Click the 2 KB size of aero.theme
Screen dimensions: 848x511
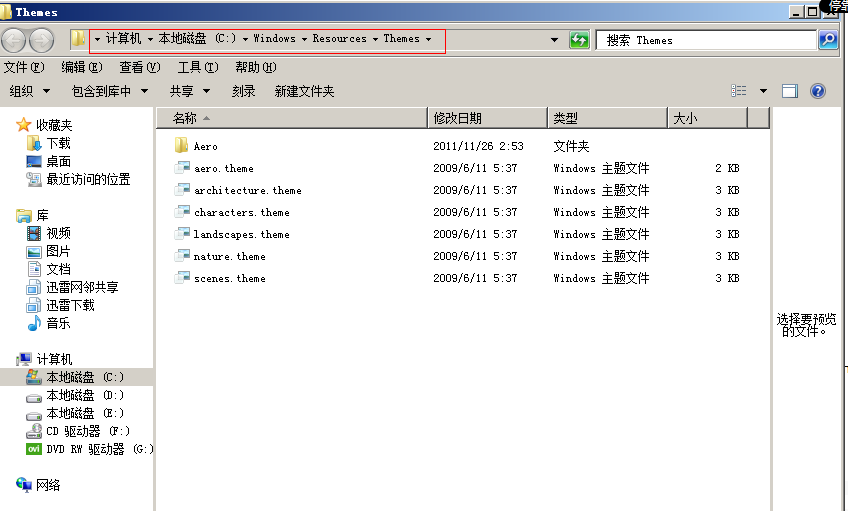point(727,168)
